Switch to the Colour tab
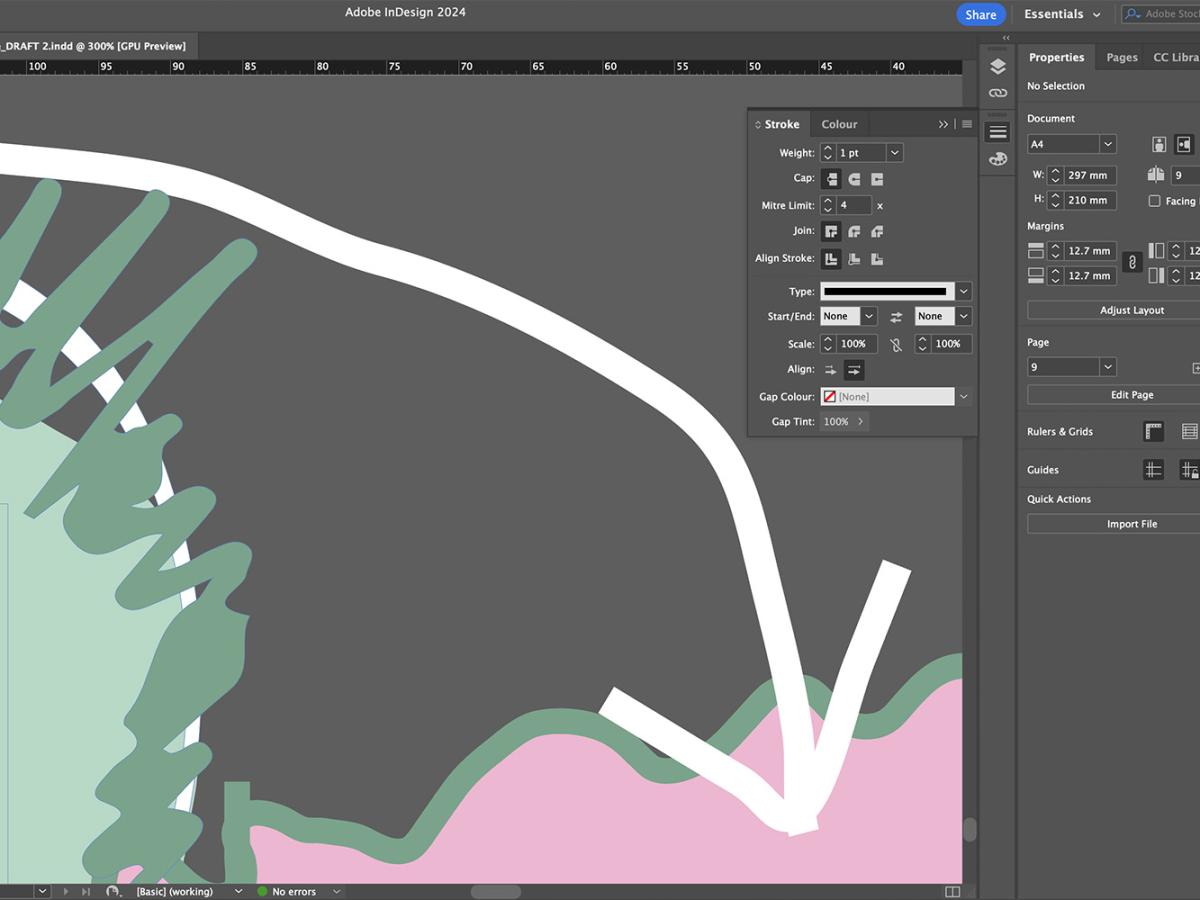Image resolution: width=1200 pixels, height=900 pixels. [839, 124]
